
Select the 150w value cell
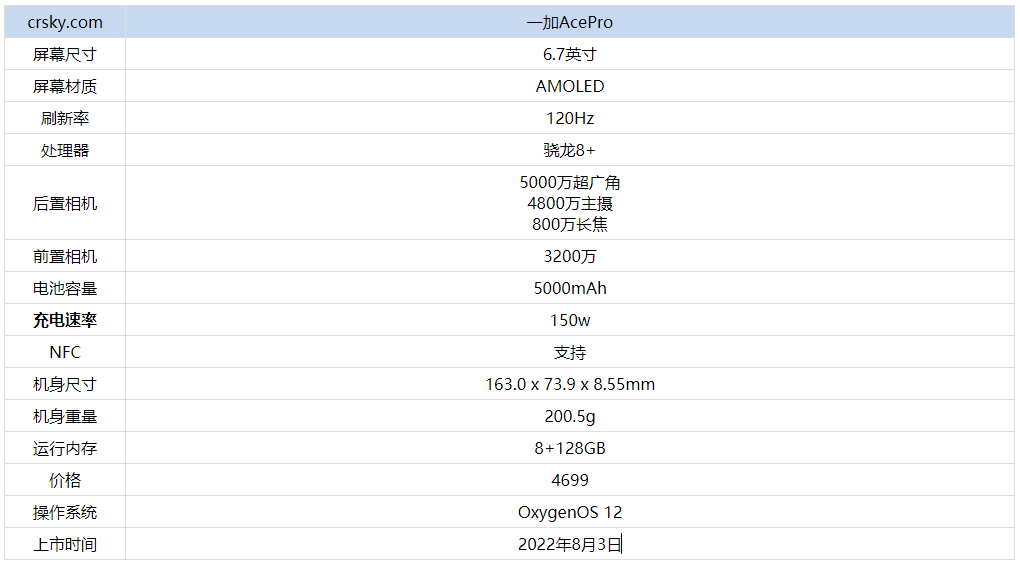click(570, 319)
